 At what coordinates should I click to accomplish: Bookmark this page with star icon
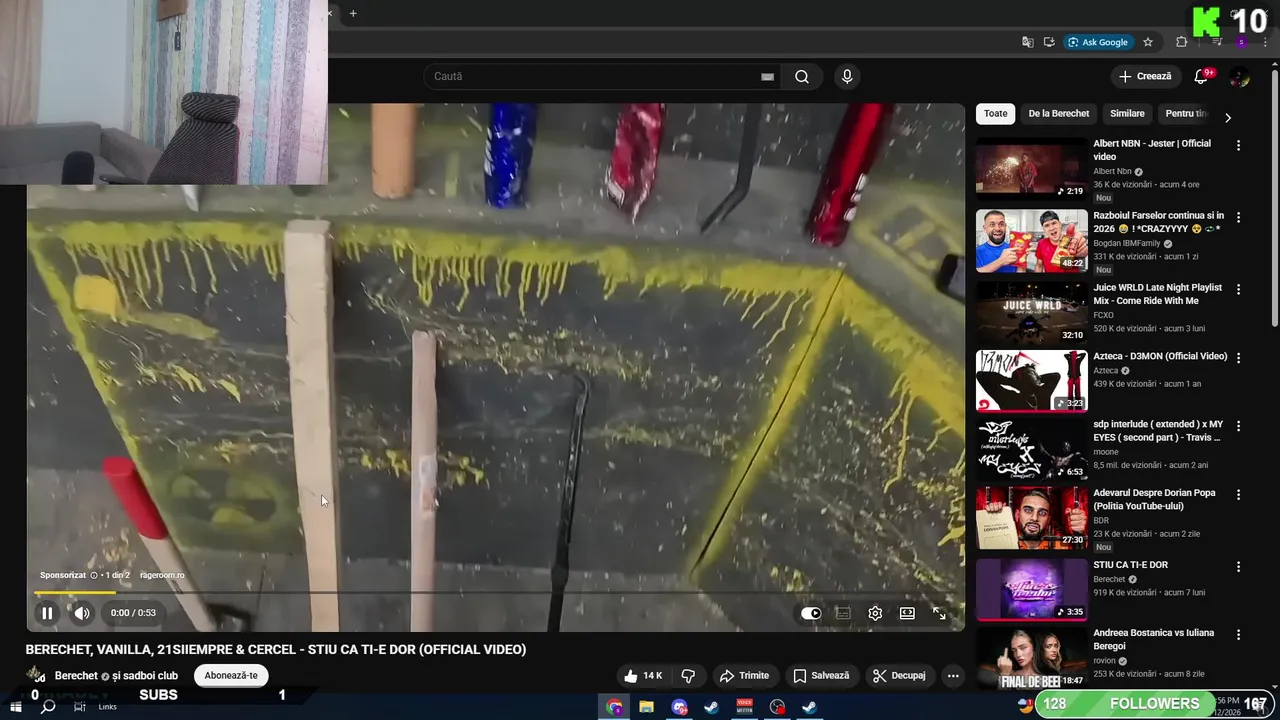(1148, 42)
